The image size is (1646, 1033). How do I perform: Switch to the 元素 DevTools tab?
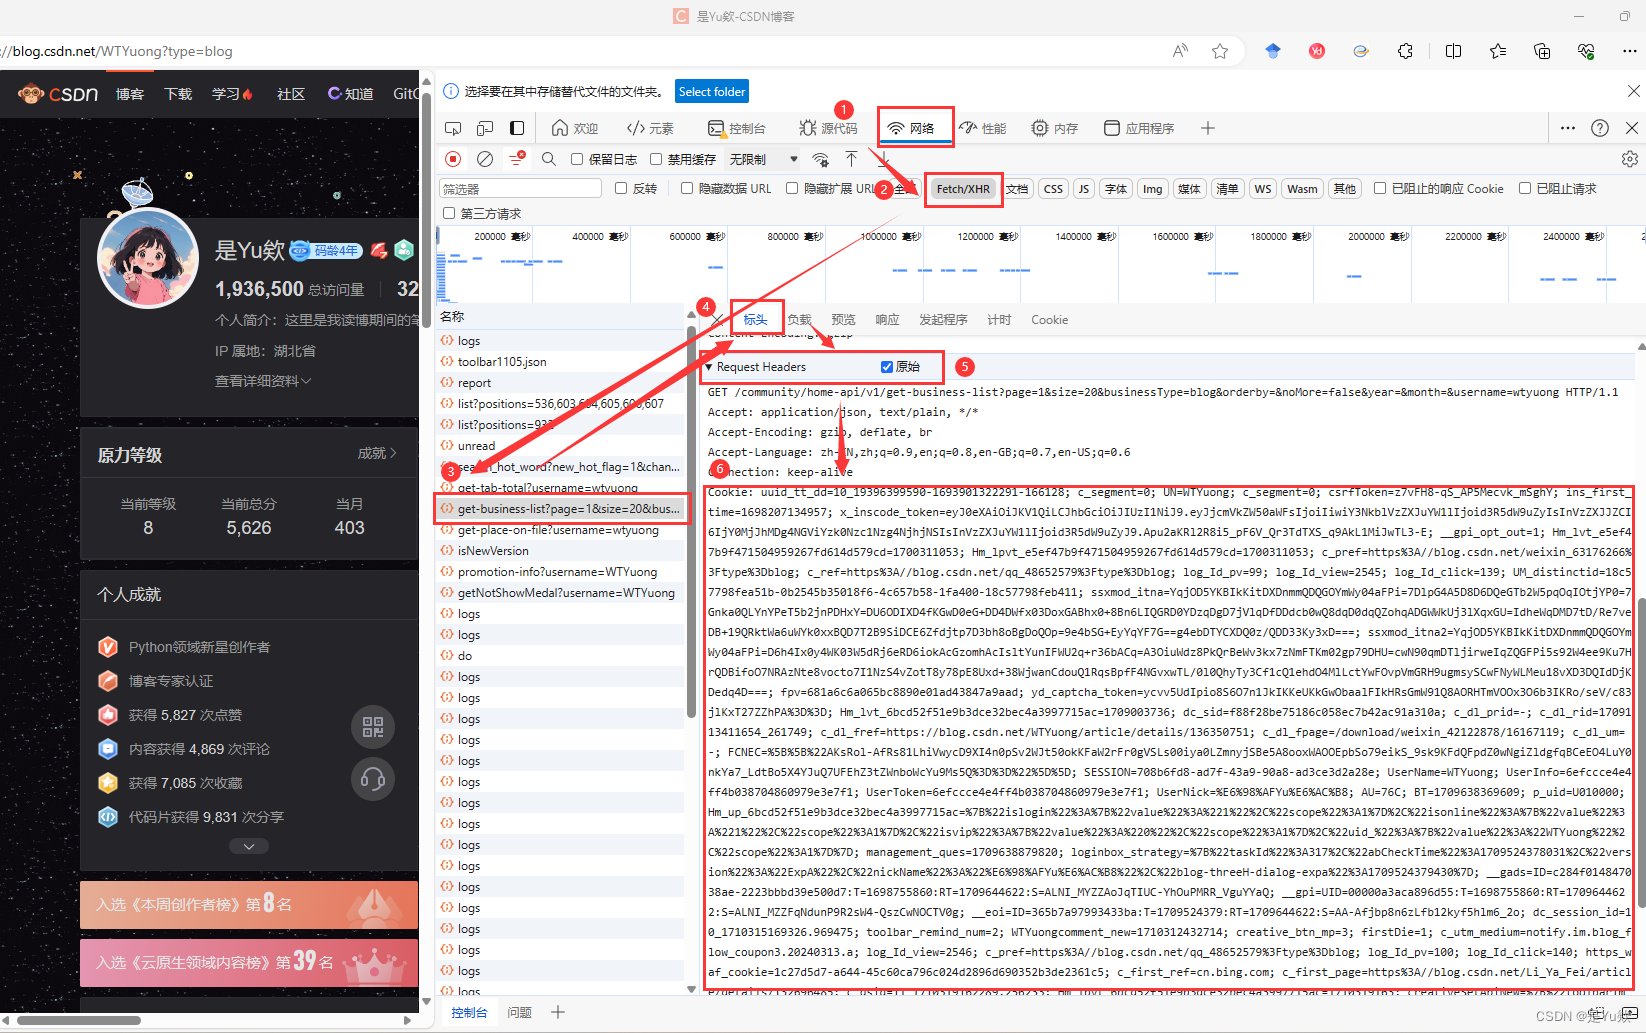(x=650, y=128)
